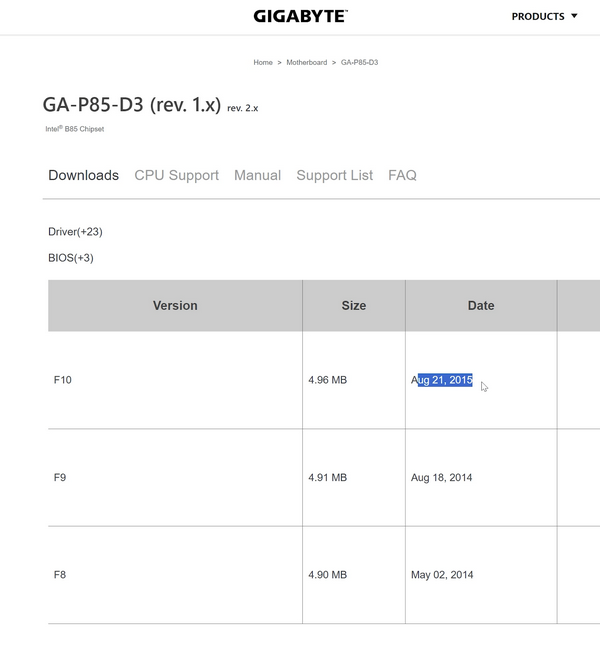Click the GA-P85-D3 breadcrumb link
Viewport: 600px width, 649px height.
359,62
